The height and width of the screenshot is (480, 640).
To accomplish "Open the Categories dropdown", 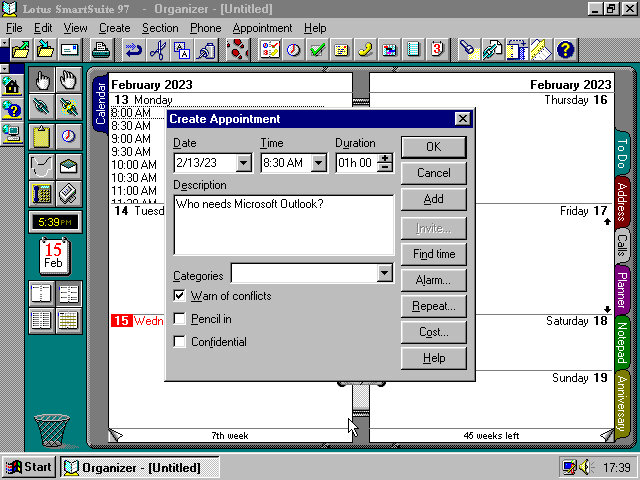I will point(385,273).
